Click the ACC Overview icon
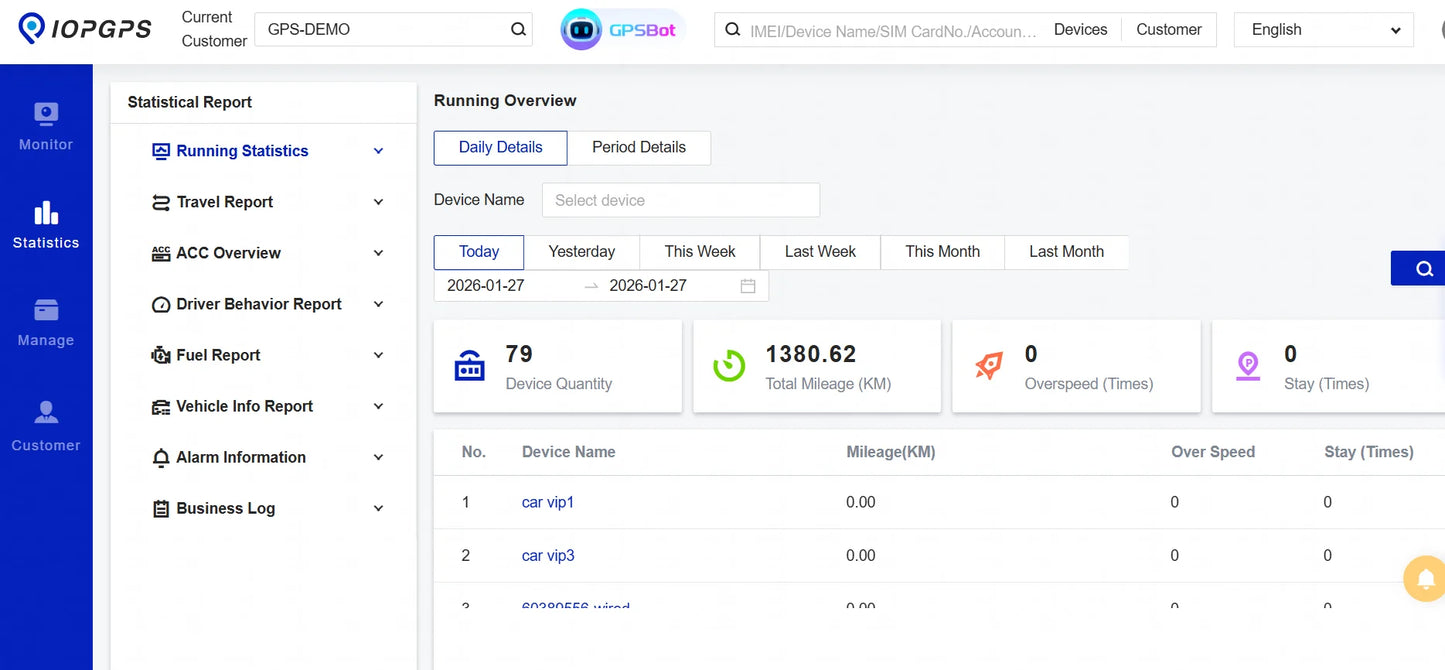 (x=161, y=253)
